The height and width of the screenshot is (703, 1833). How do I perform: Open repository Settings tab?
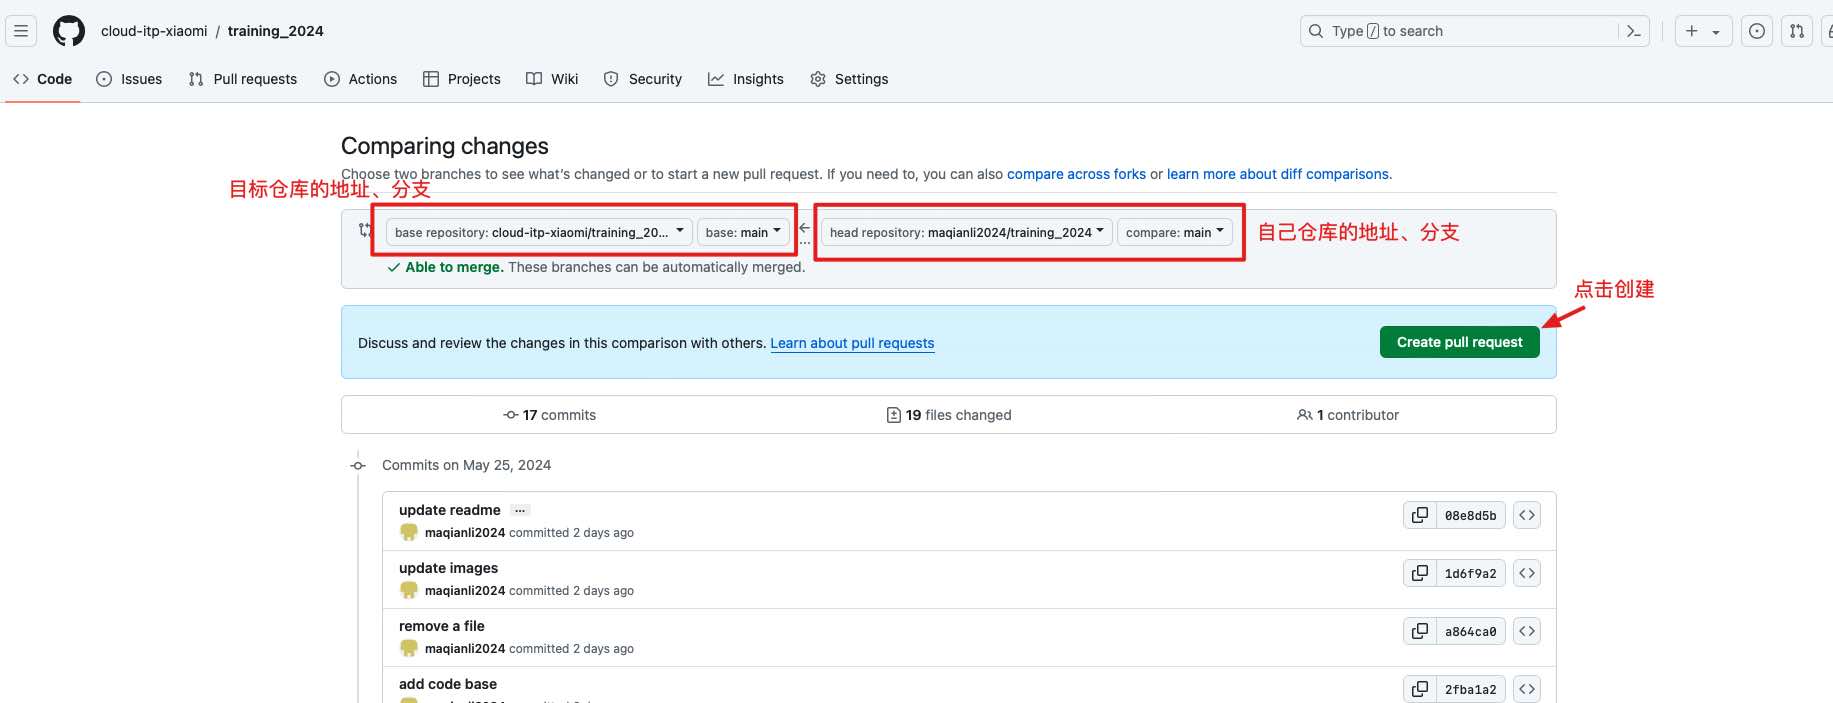(x=849, y=79)
